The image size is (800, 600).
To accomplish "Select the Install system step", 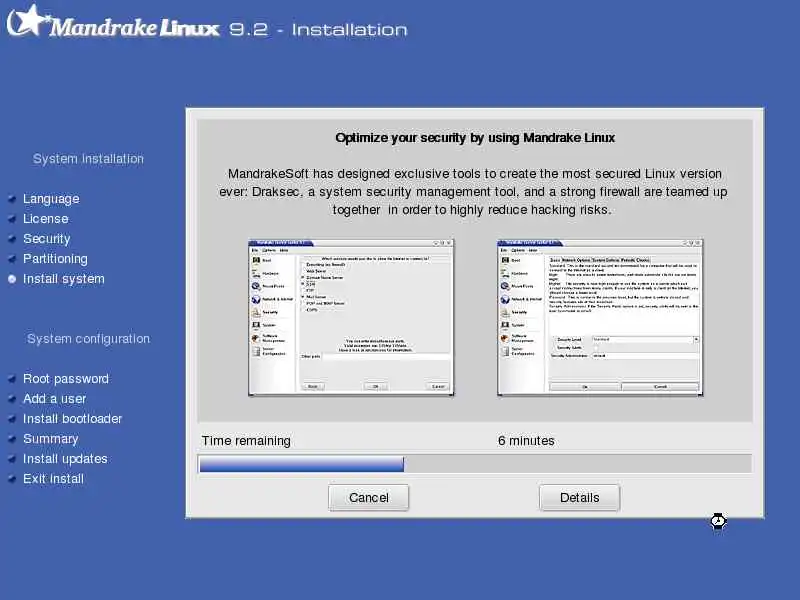I will coord(64,279).
